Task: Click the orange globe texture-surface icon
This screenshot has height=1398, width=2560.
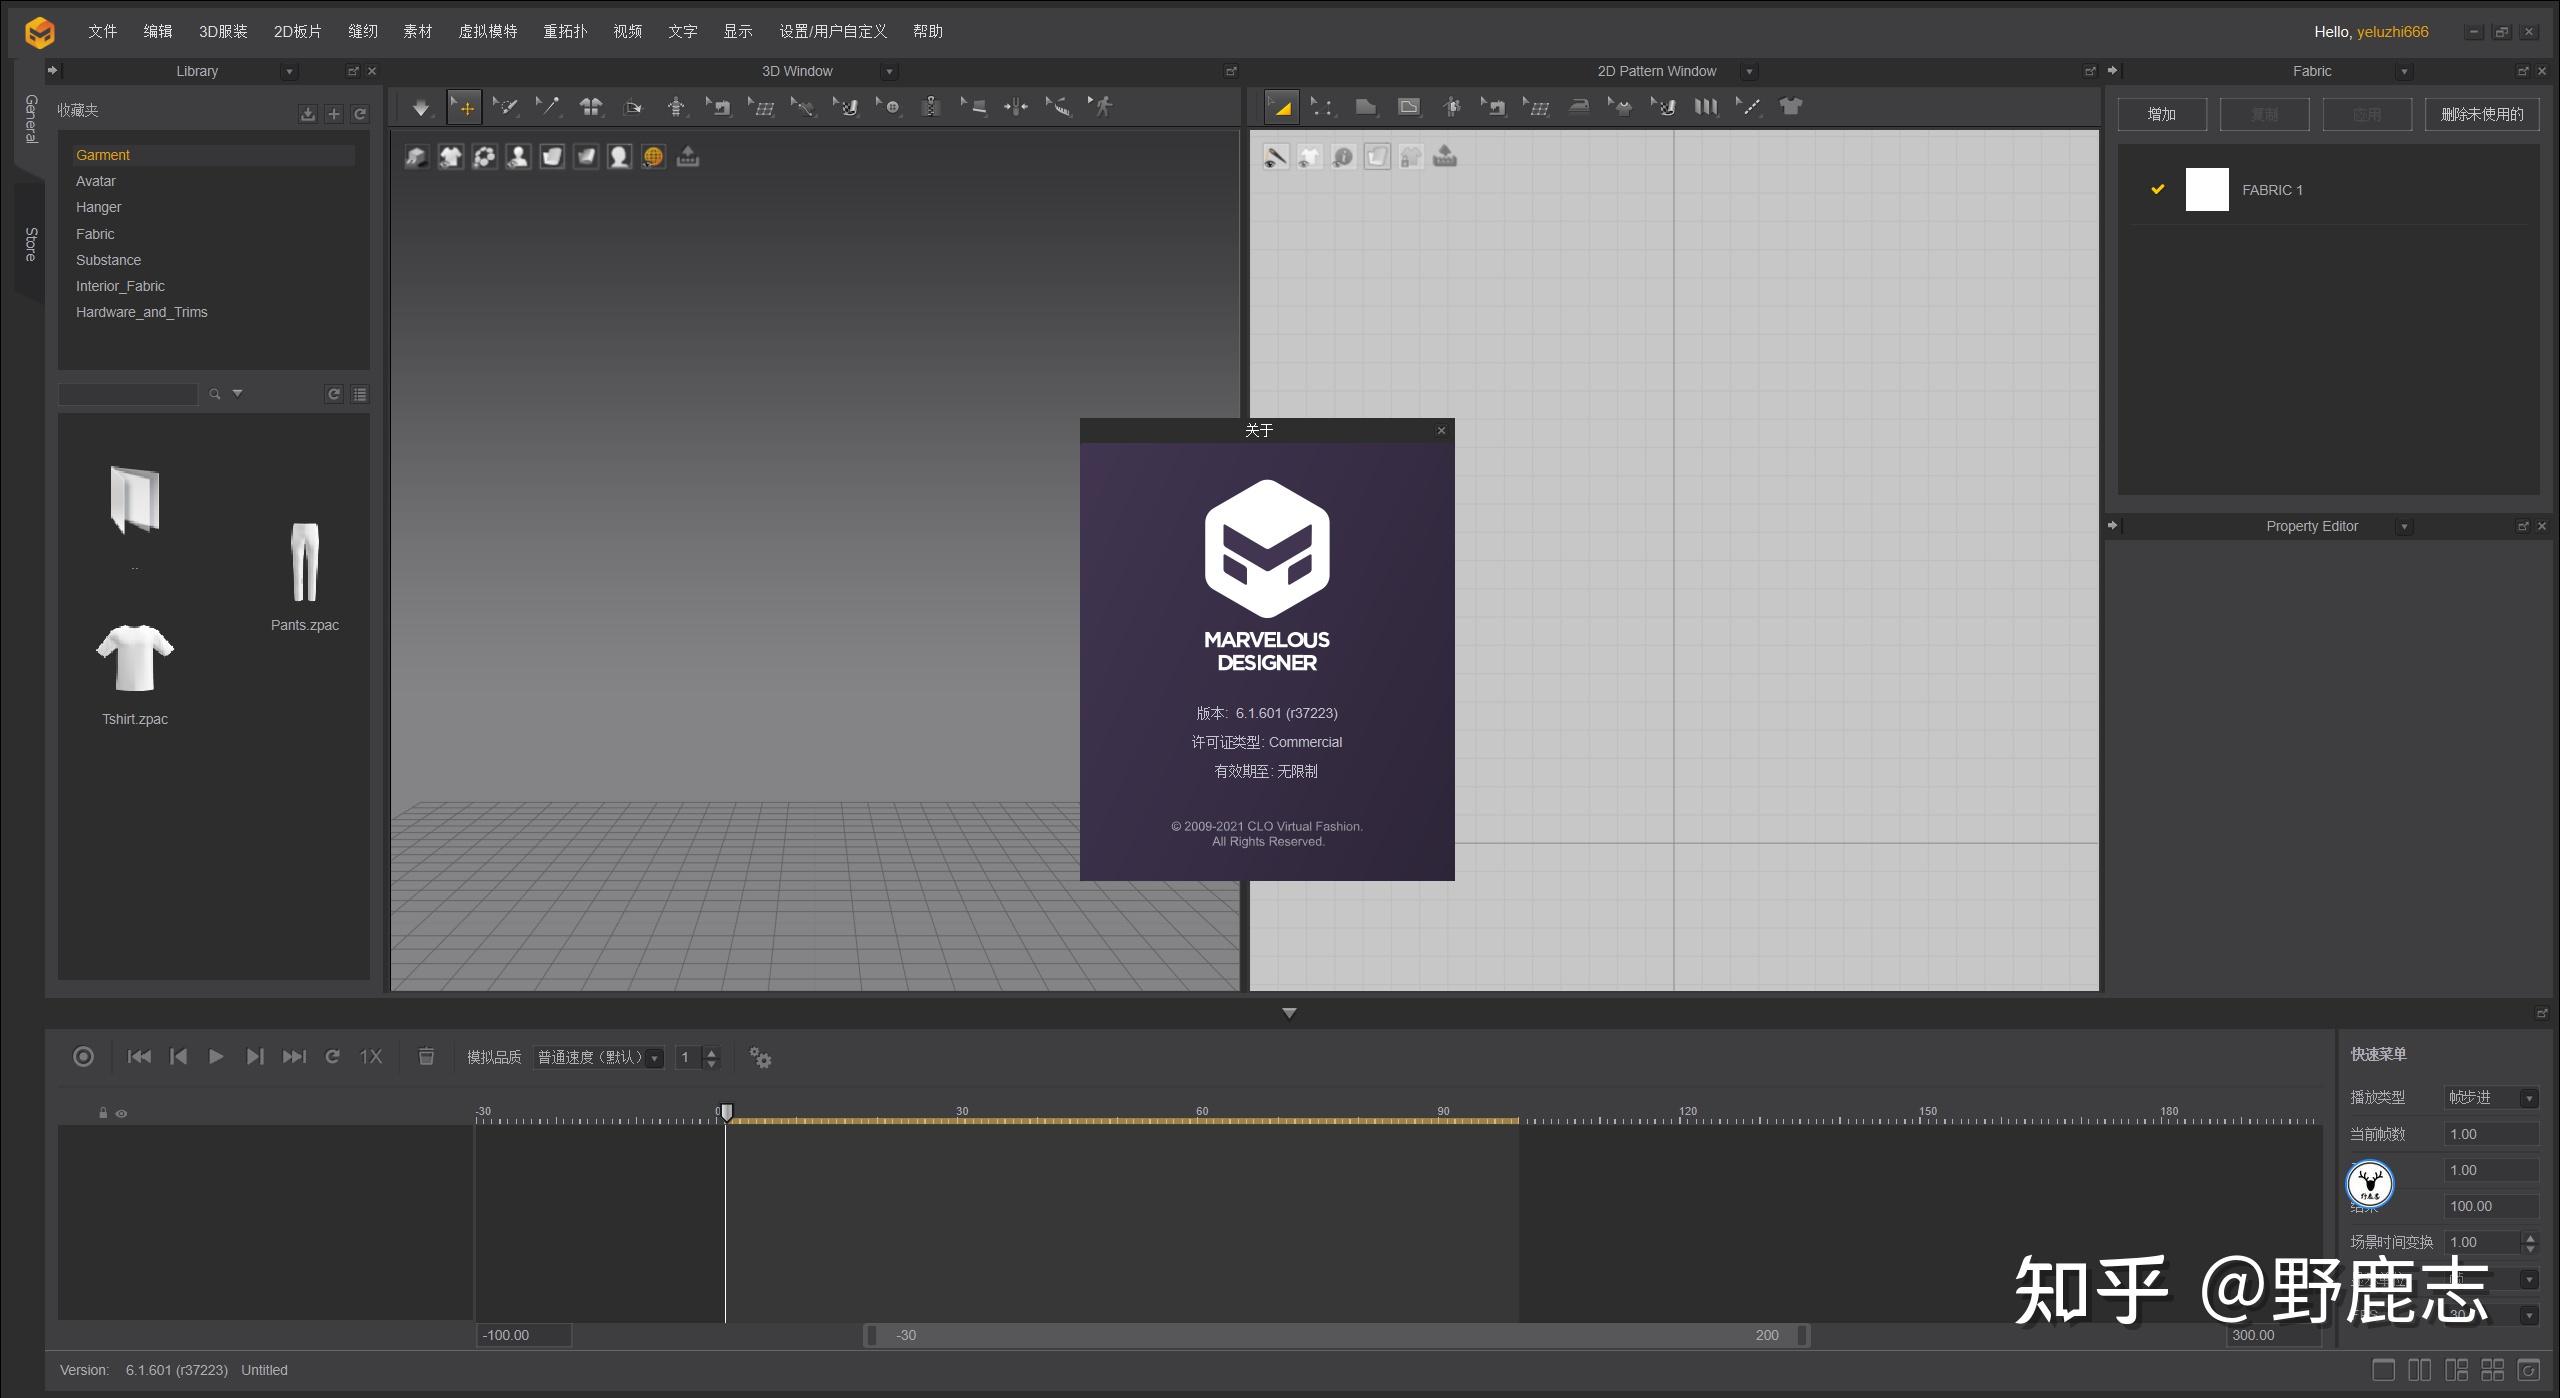Action: click(x=653, y=157)
